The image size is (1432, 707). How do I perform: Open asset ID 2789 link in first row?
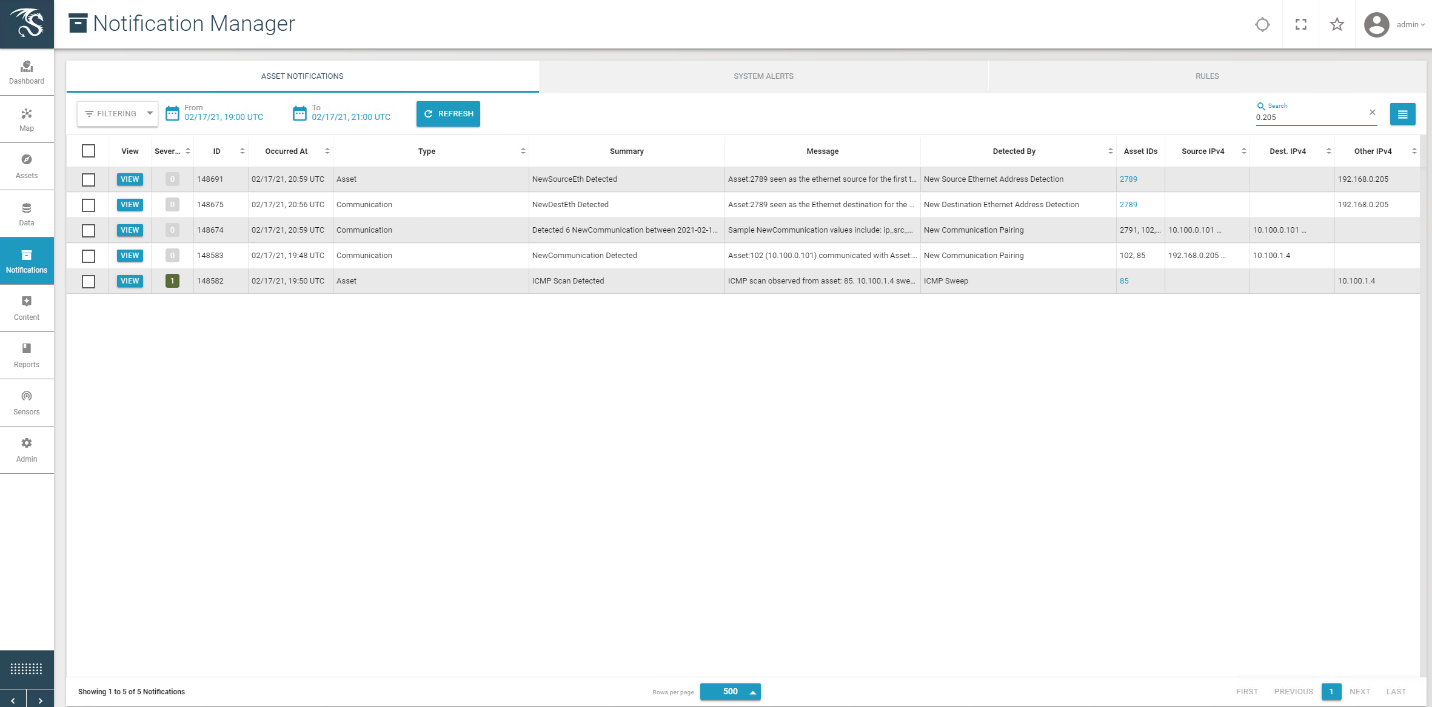pyautogui.click(x=1128, y=179)
